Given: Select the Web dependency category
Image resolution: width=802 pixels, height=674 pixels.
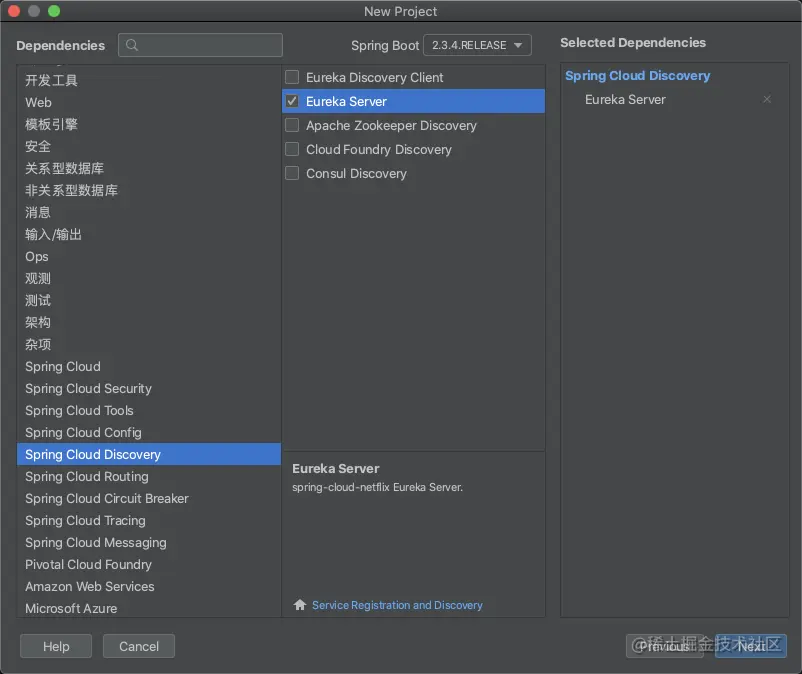Looking at the screenshot, I should click(x=39, y=103).
